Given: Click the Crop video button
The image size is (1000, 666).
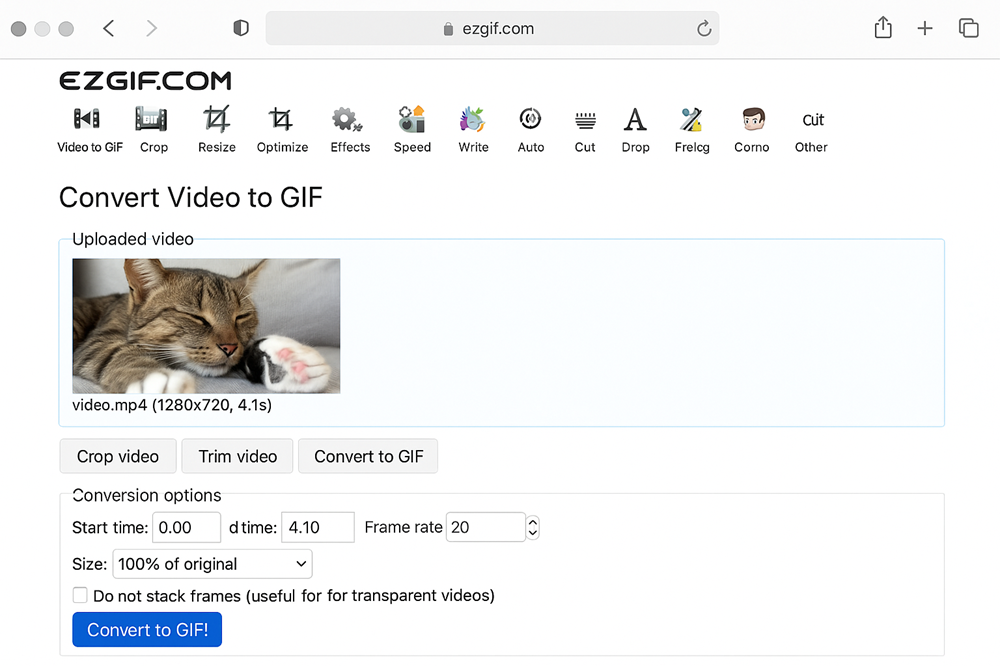Looking at the screenshot, I should tap(118, 456).
